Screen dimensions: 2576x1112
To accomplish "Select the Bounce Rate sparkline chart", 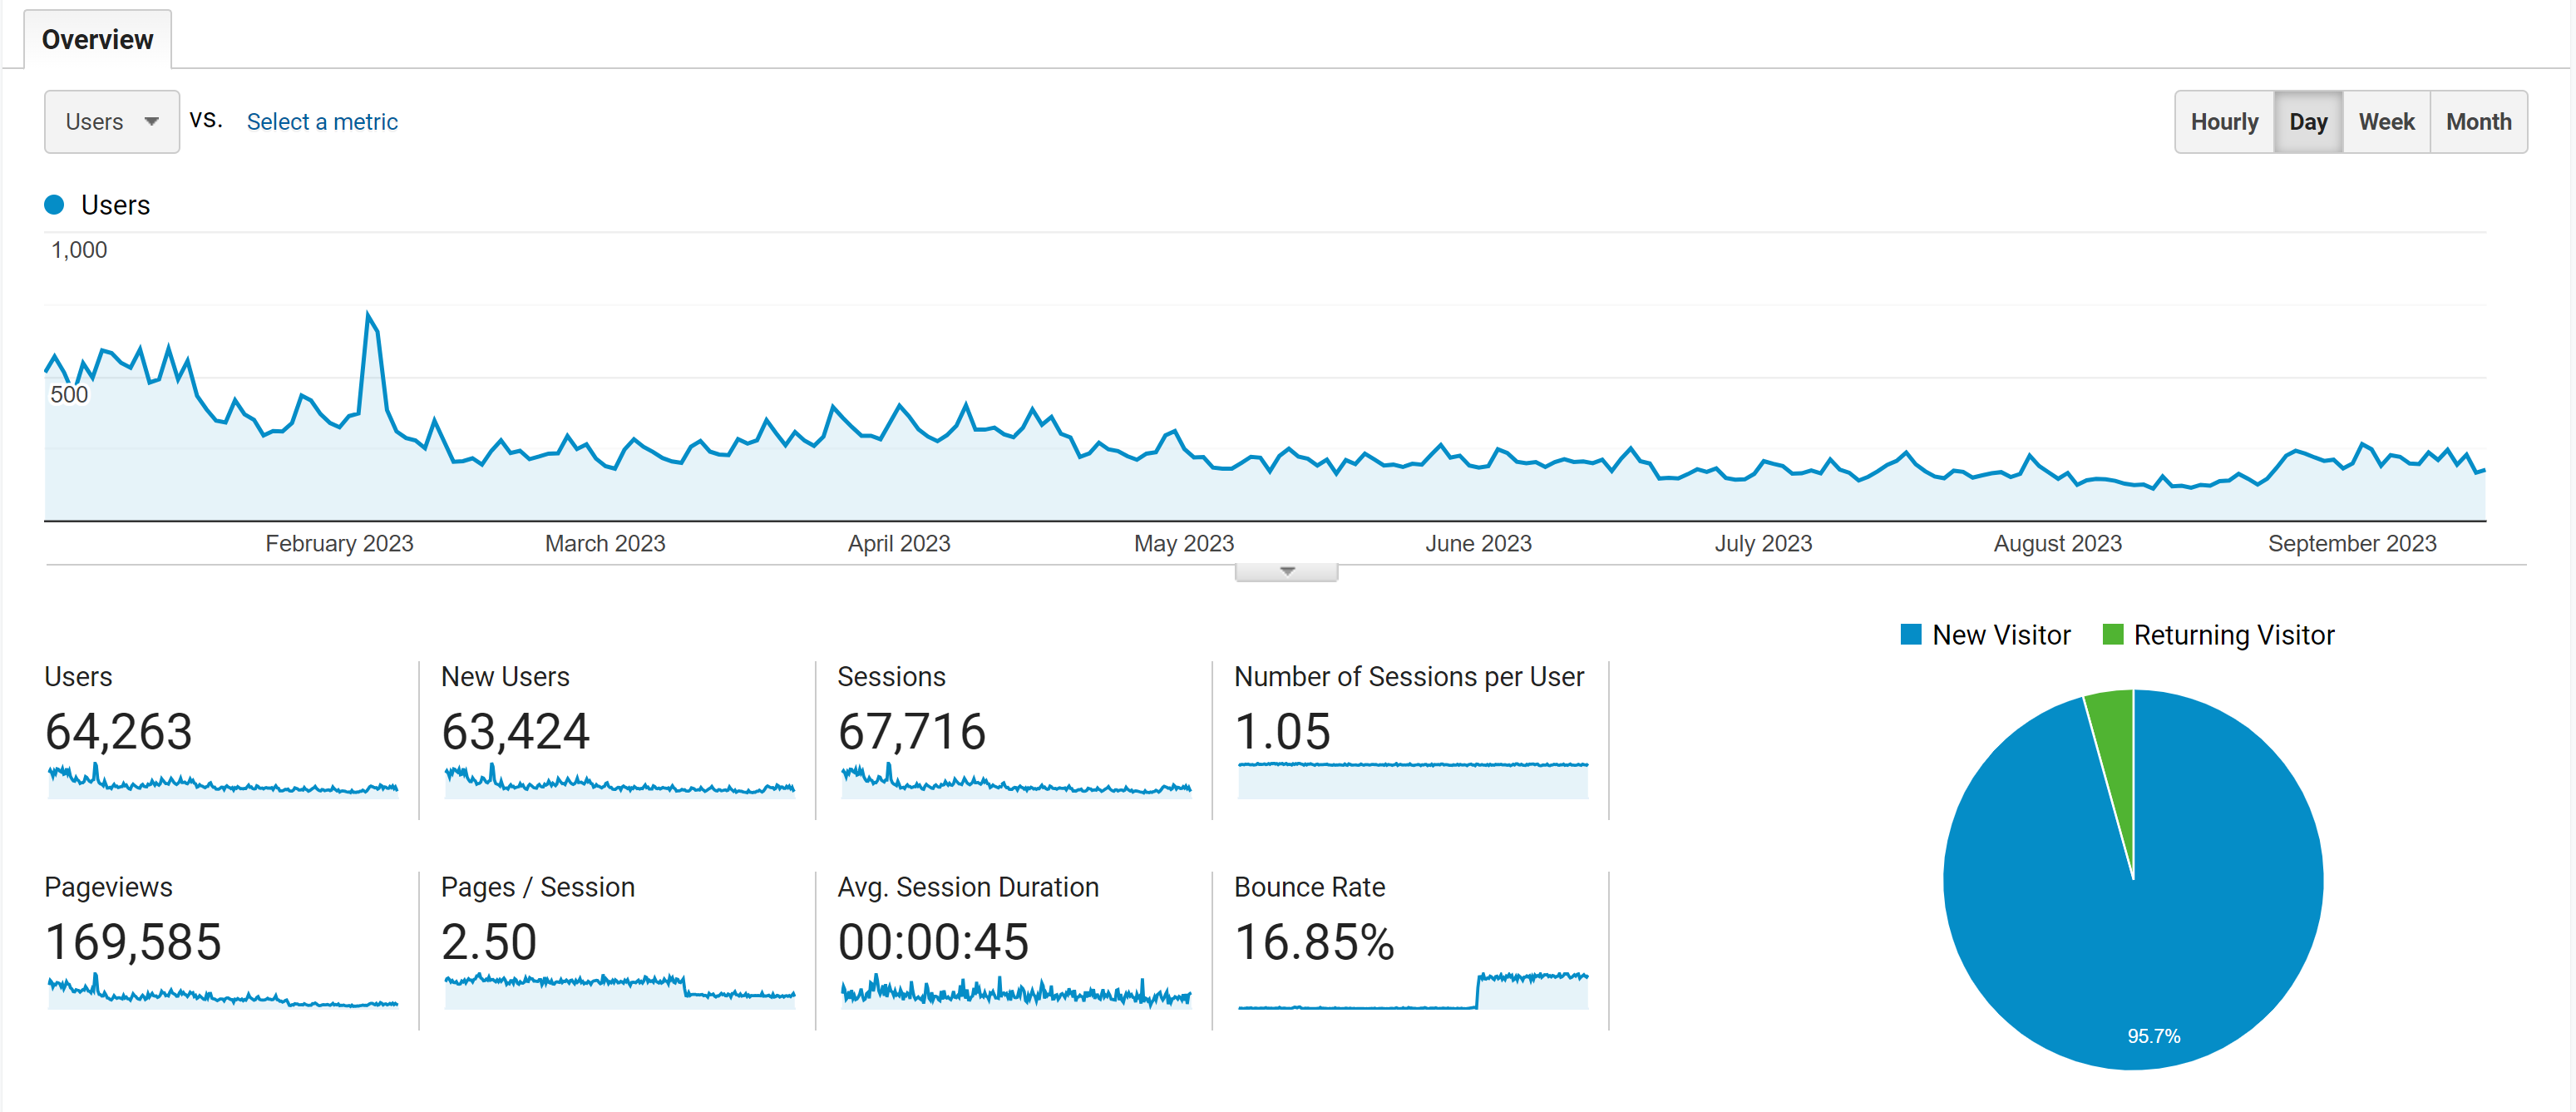I will coord(1412,991).
